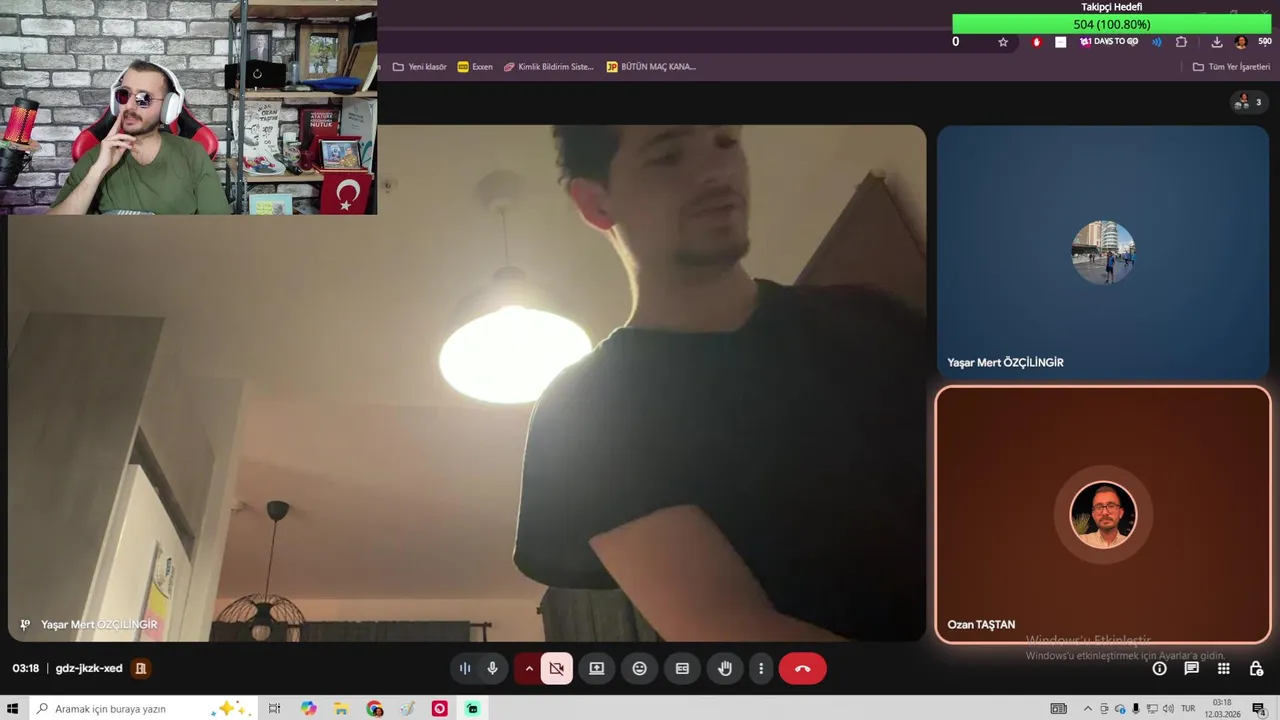
Task: Select Yaşar Mert ÖZÇİLİNGİR side tile
Action: pos(1103,252)
